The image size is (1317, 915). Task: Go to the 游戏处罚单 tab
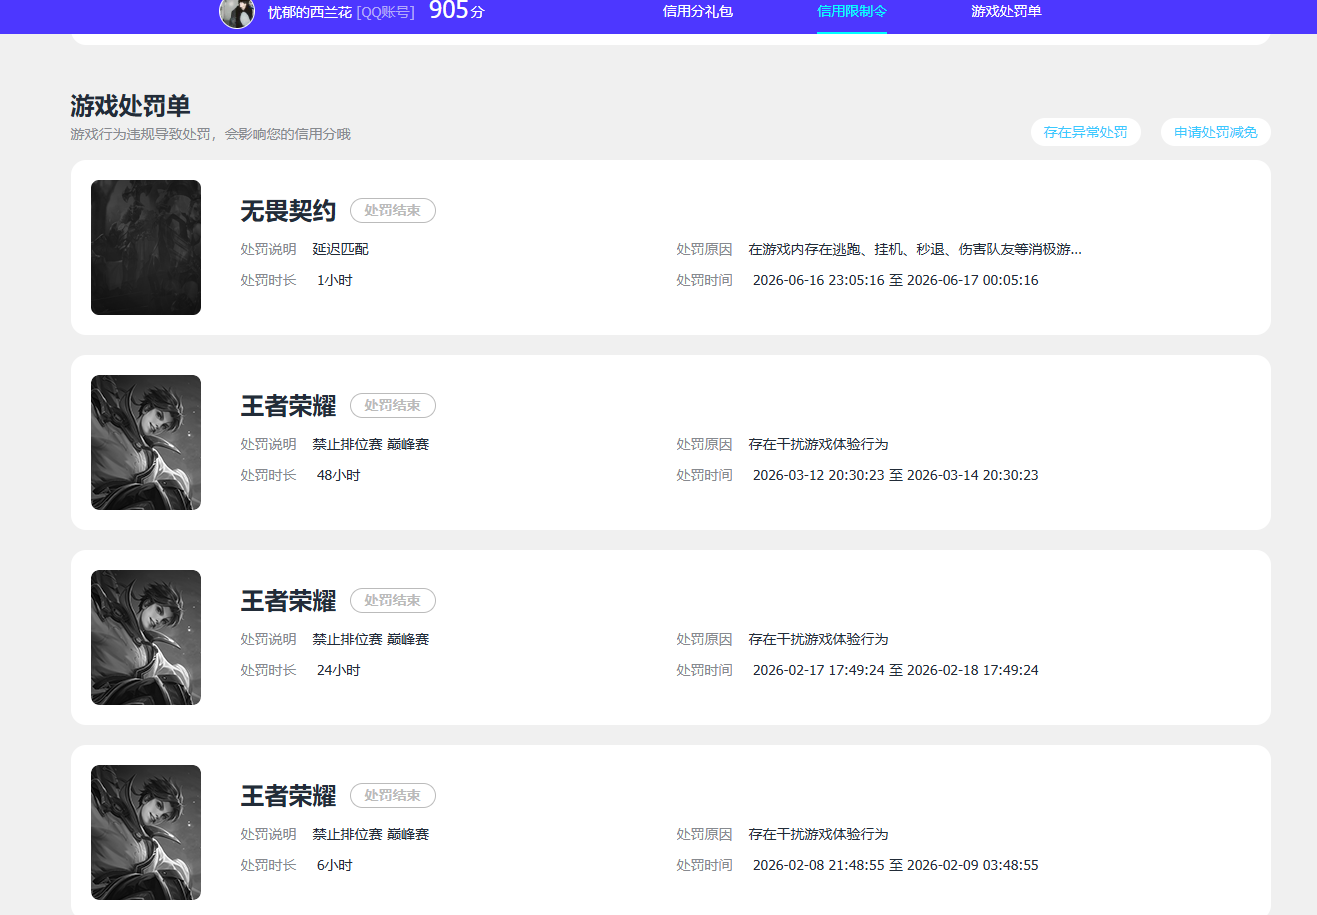1006,11
